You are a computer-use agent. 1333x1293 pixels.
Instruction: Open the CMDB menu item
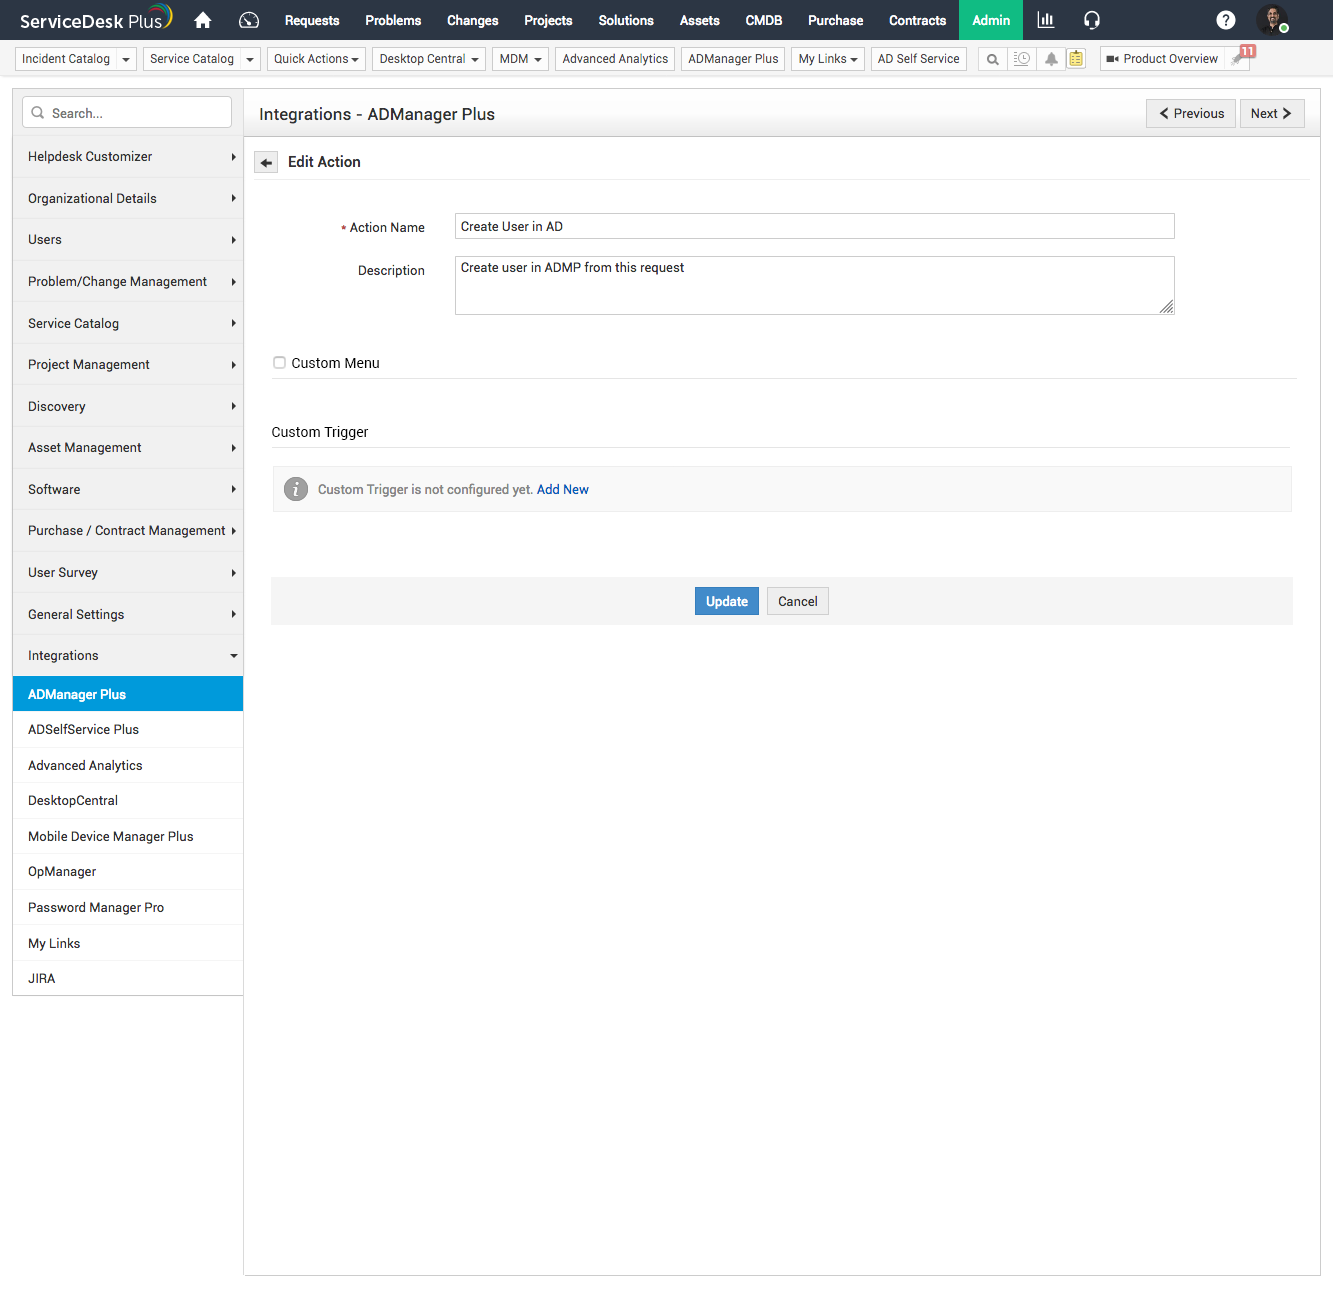click(763, 20)
